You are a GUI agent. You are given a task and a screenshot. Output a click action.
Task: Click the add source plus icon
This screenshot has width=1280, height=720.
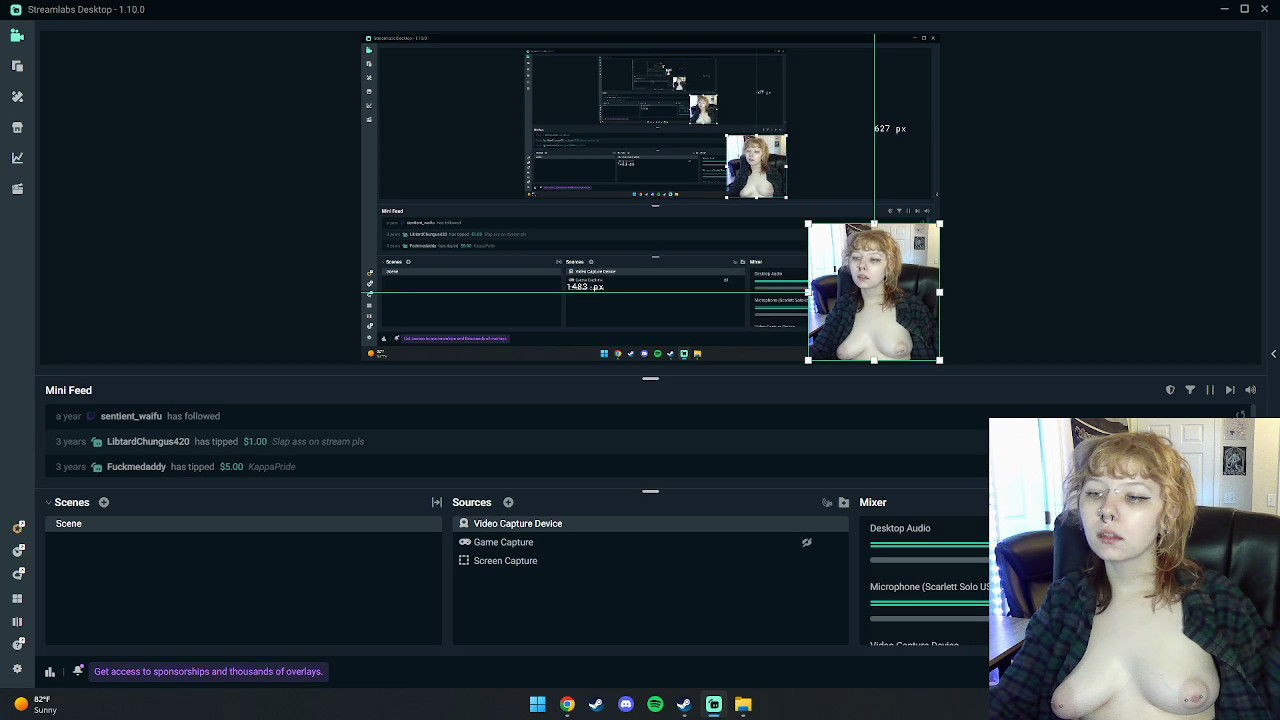point(508,502)
